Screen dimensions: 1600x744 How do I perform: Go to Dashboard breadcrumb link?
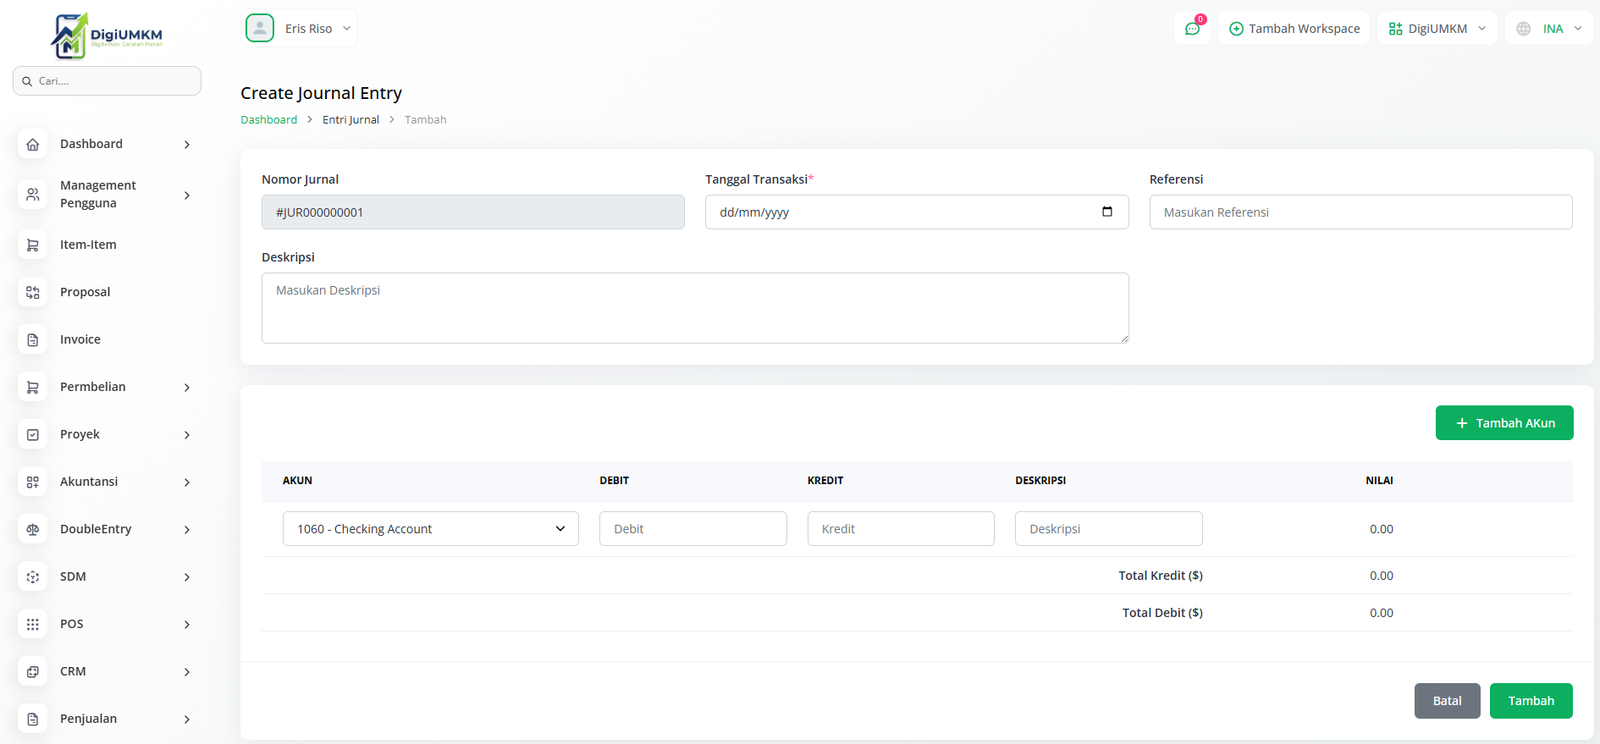tap(269, 120)
